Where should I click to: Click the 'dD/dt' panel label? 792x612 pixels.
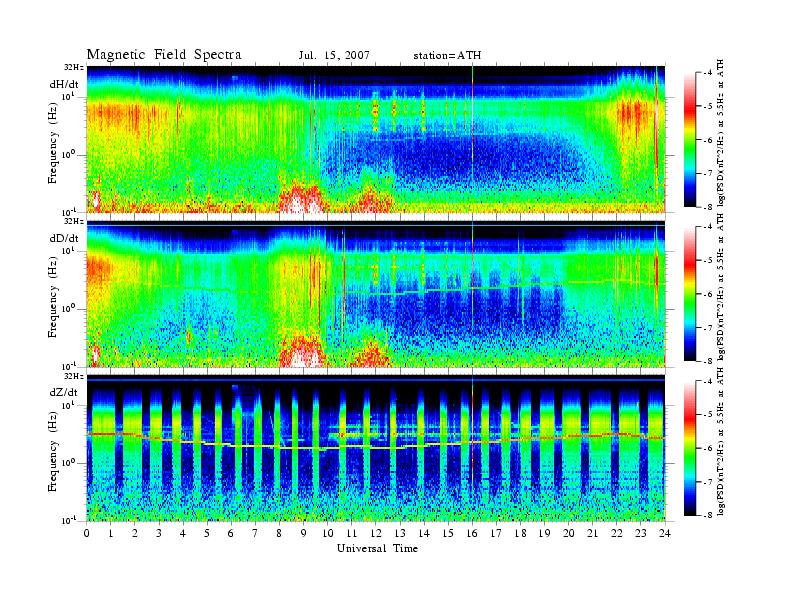[64, 238]
